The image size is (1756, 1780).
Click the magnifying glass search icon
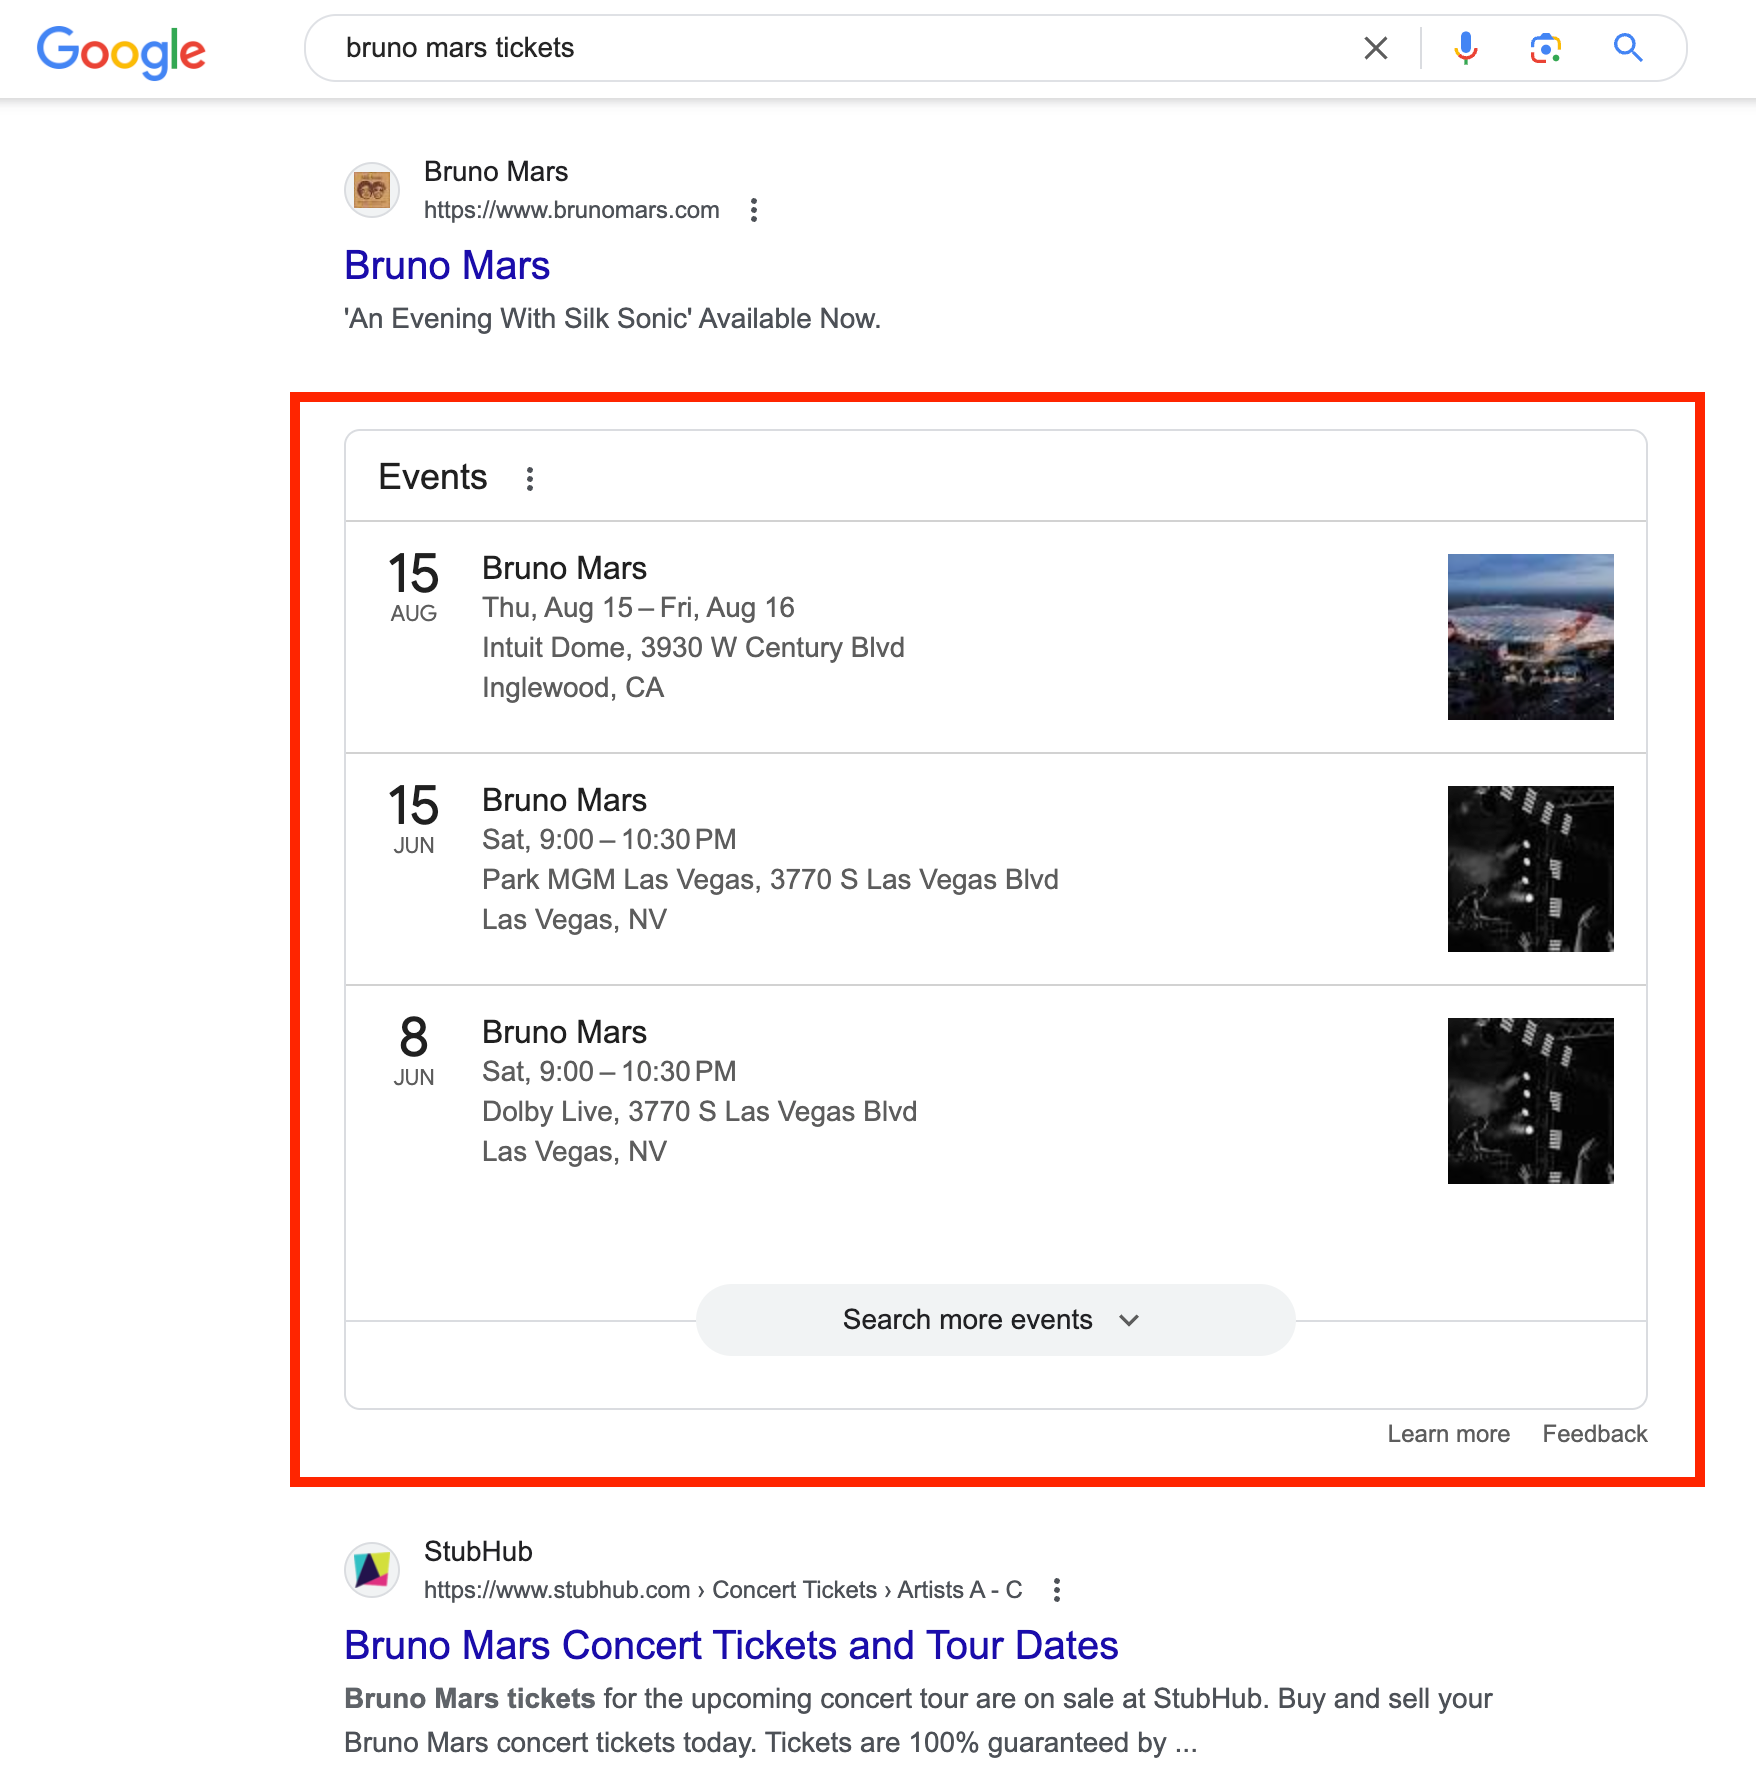click(x=1628, y=48)
